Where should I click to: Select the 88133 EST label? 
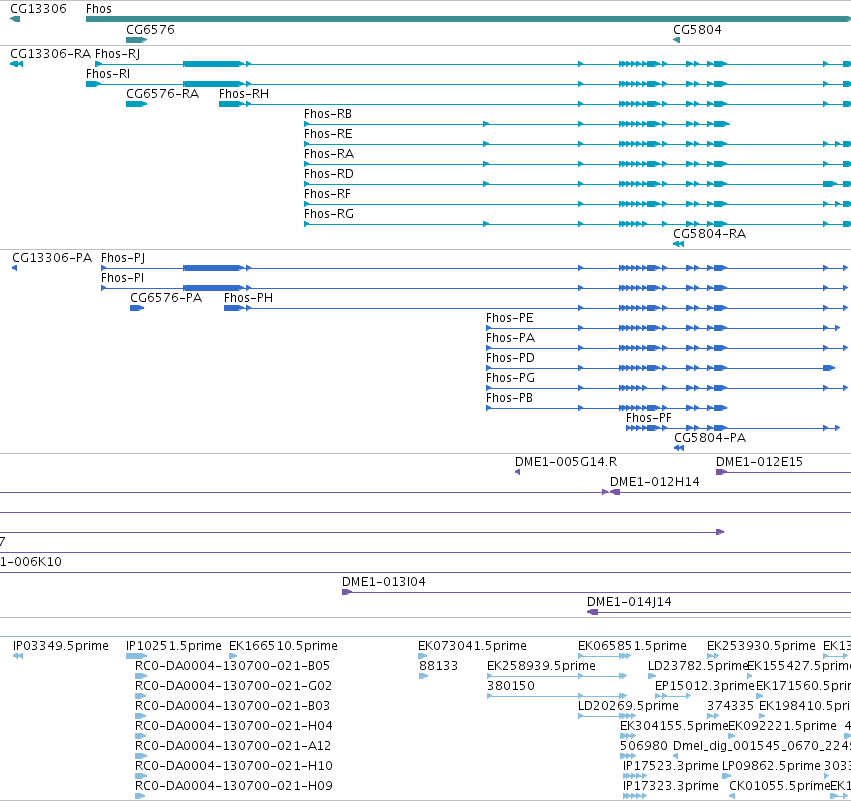point(439,665)
